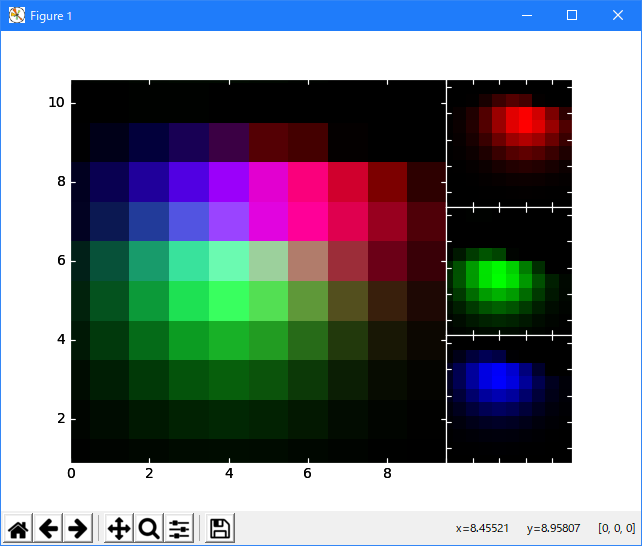Open the Configure subplots sliders icon
Screen dimensions: 642x546
179,529
